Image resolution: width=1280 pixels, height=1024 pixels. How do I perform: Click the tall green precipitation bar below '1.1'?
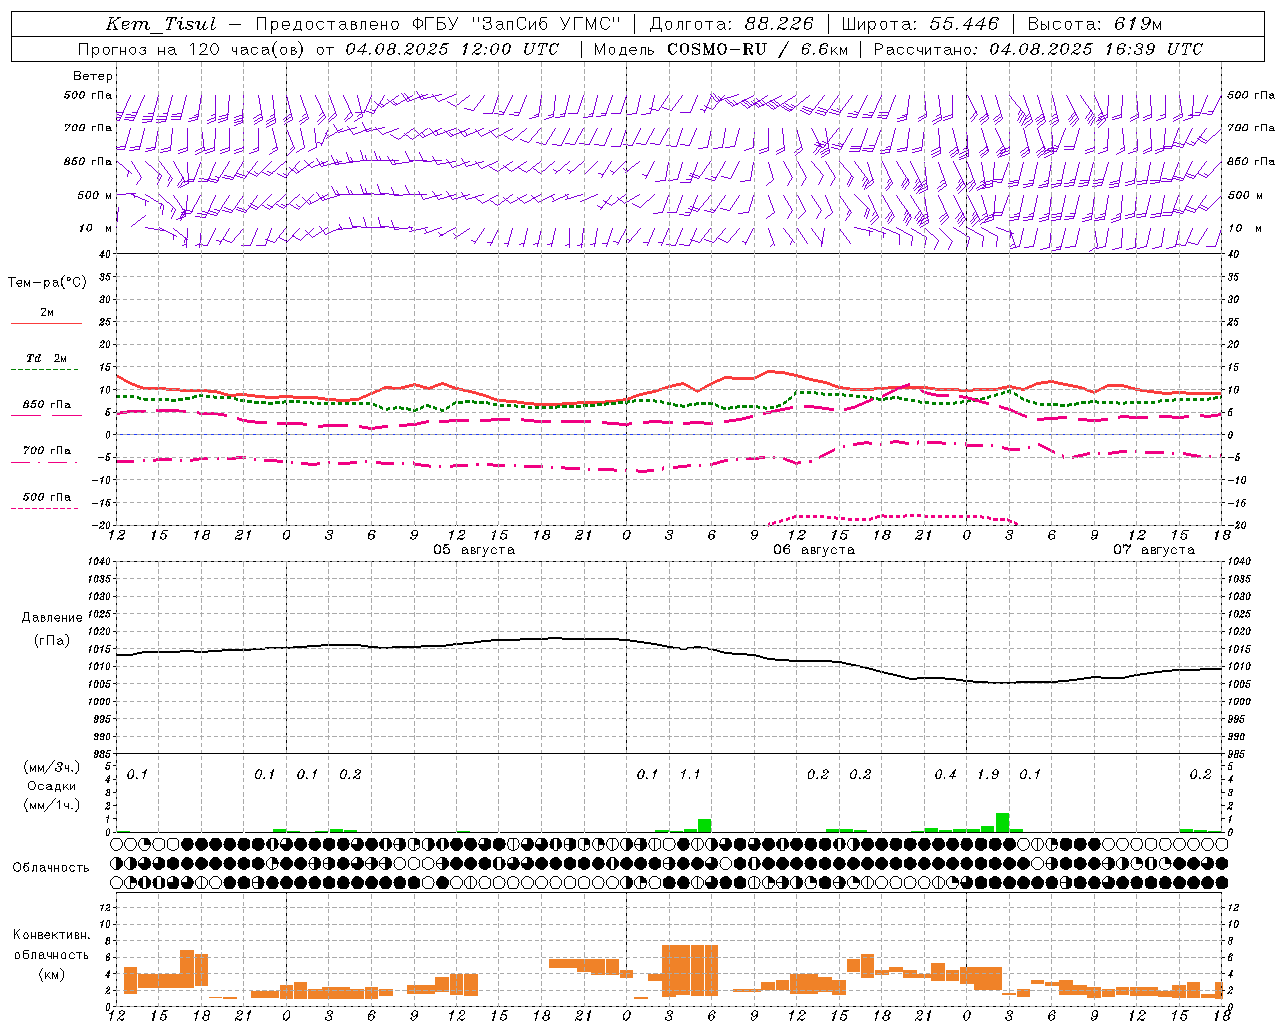[704, 826]
